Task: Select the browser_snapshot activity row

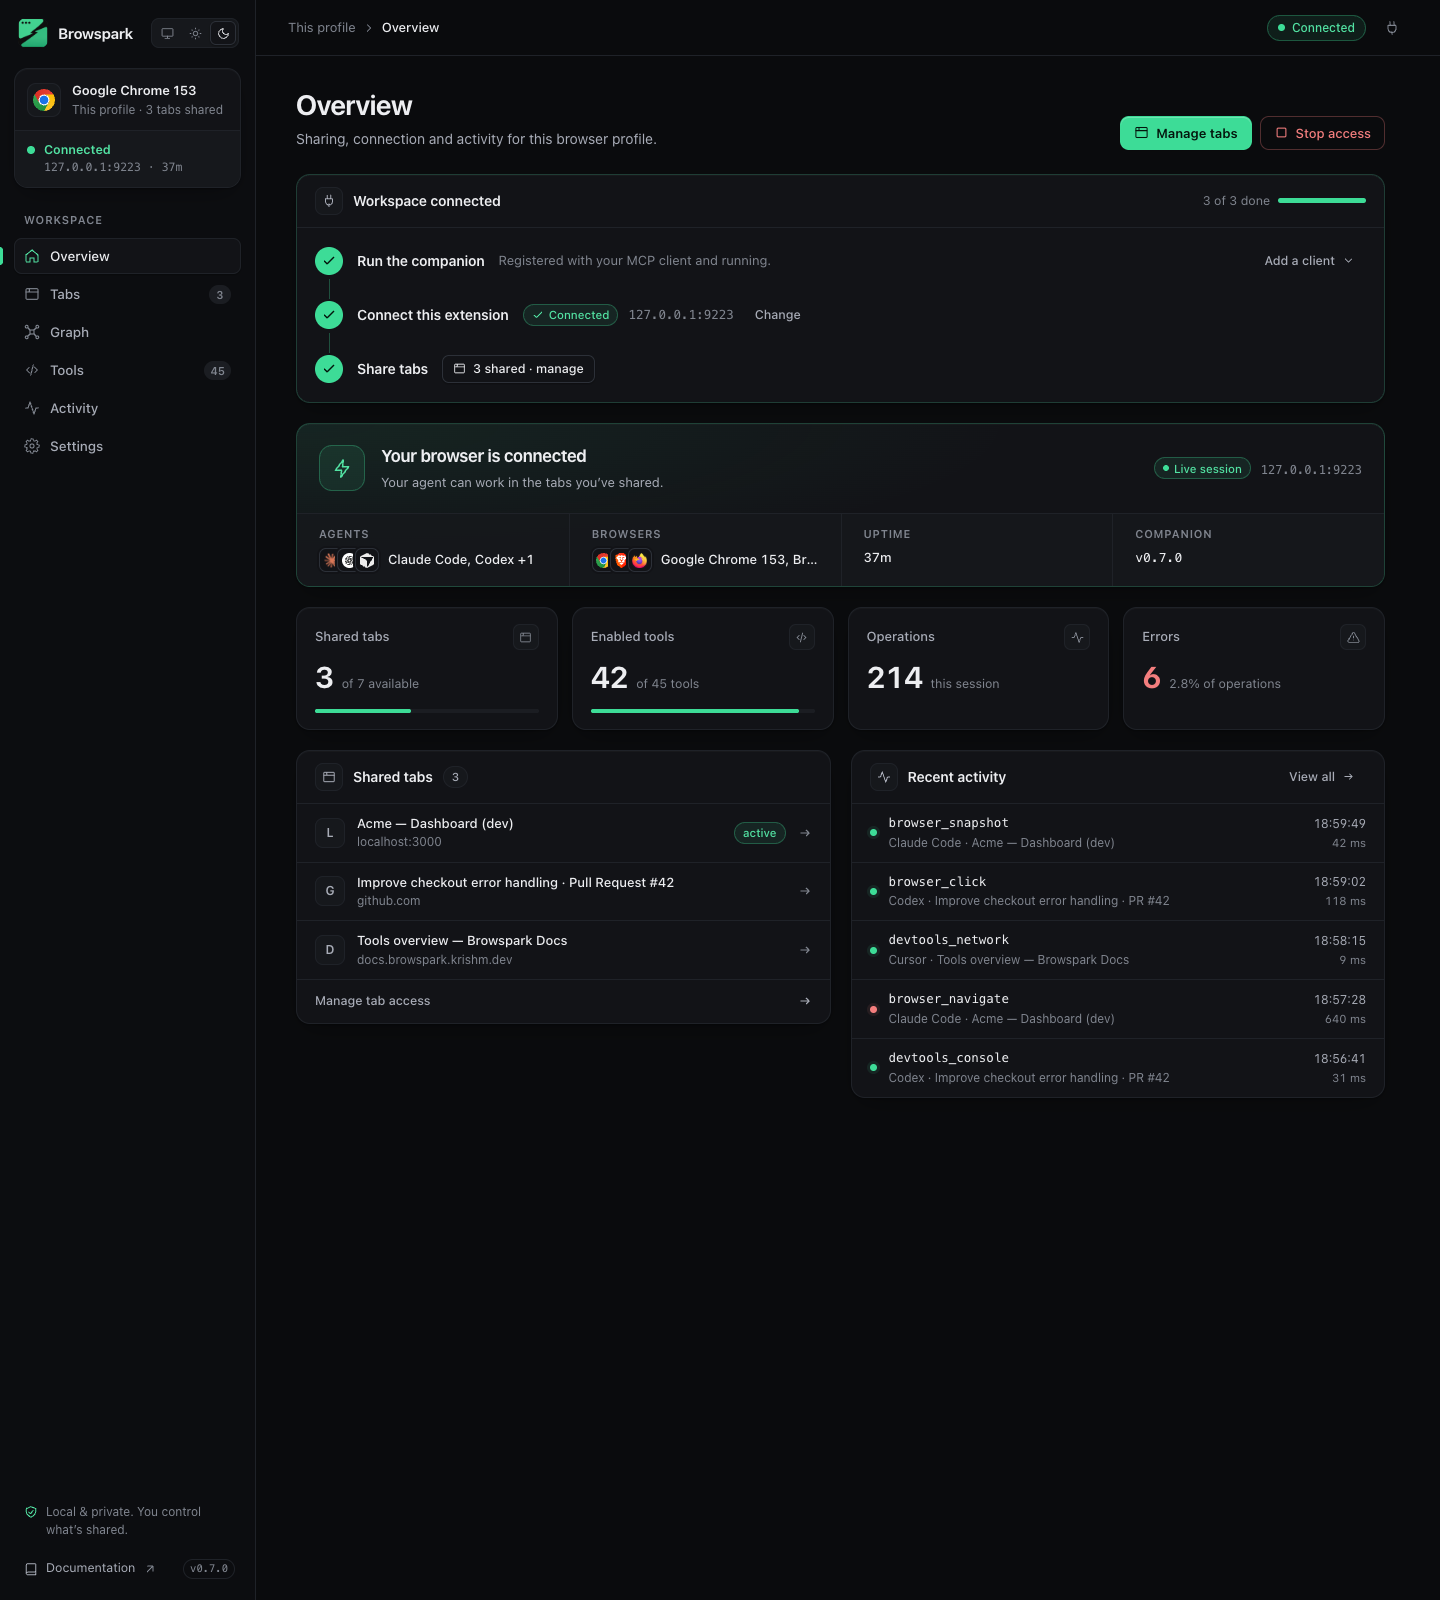Action: click(x=1118, y=833)
